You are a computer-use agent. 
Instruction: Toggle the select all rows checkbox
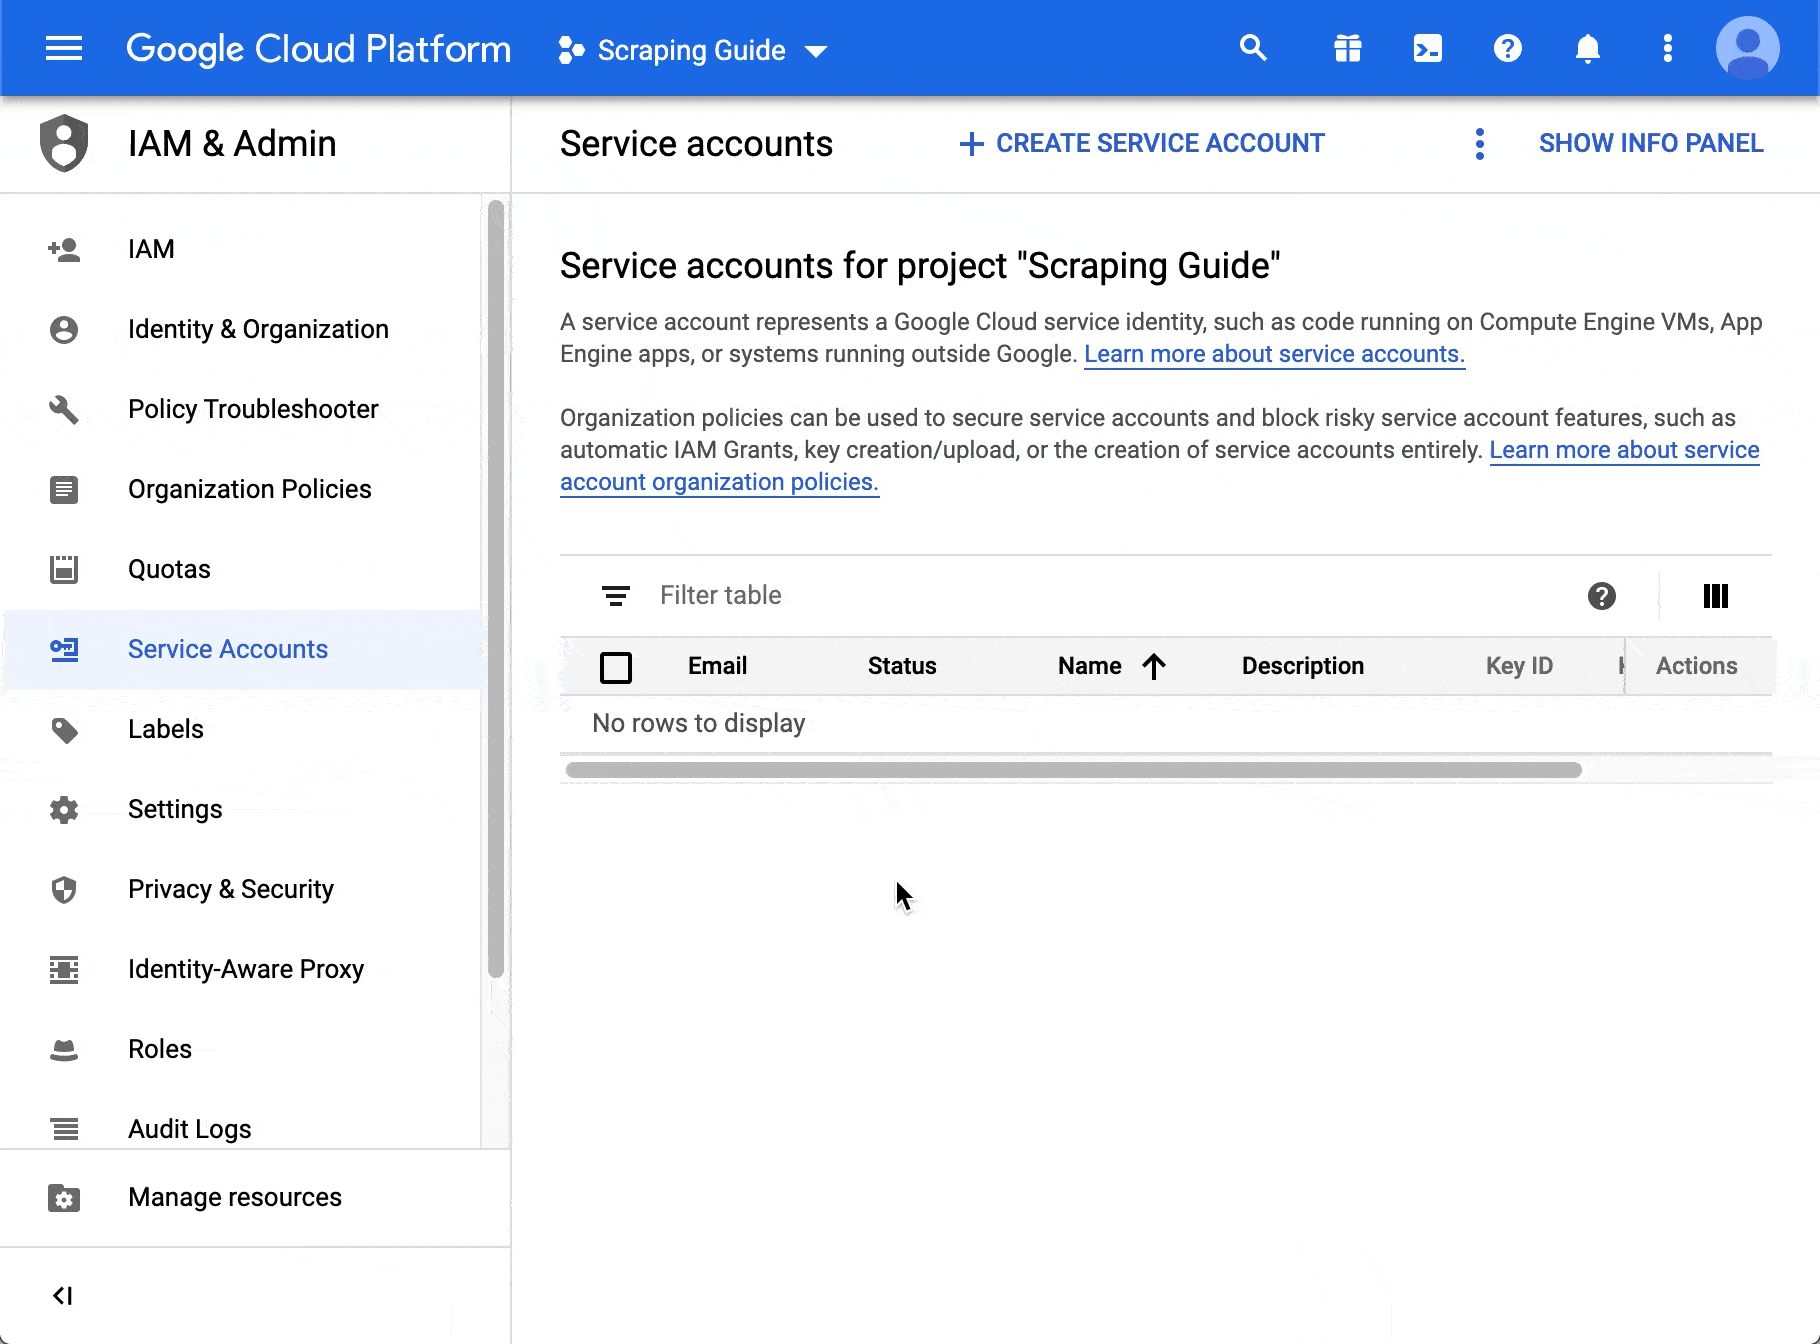pos(616,667)
